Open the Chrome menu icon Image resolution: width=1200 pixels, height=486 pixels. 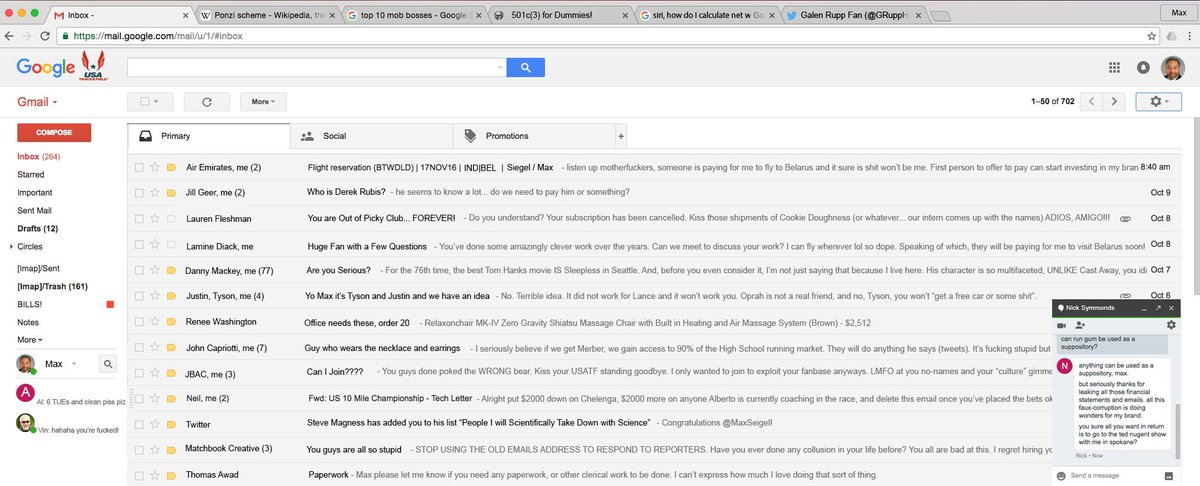(1191, 35)
